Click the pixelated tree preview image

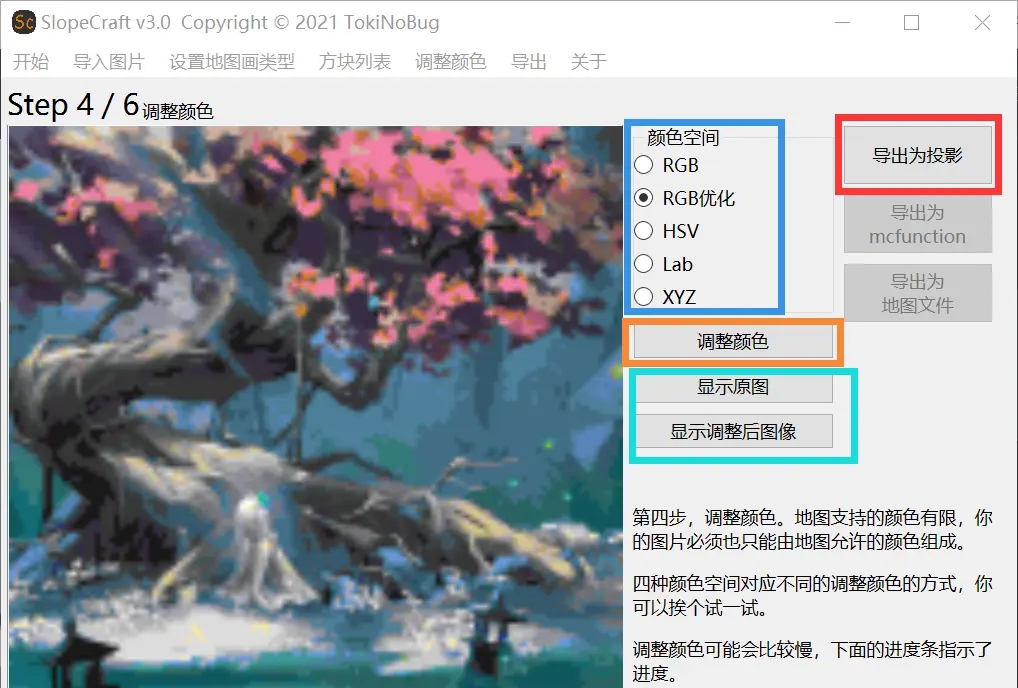pyautogui.click(x=316, y=406)
